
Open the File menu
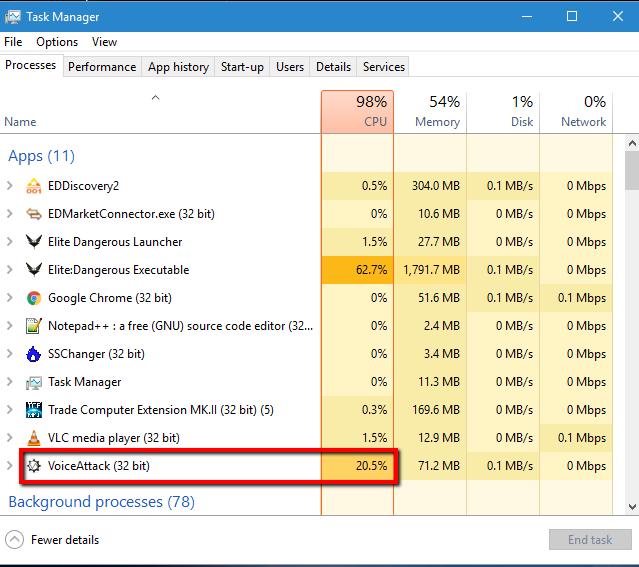(x=13, y=42)
